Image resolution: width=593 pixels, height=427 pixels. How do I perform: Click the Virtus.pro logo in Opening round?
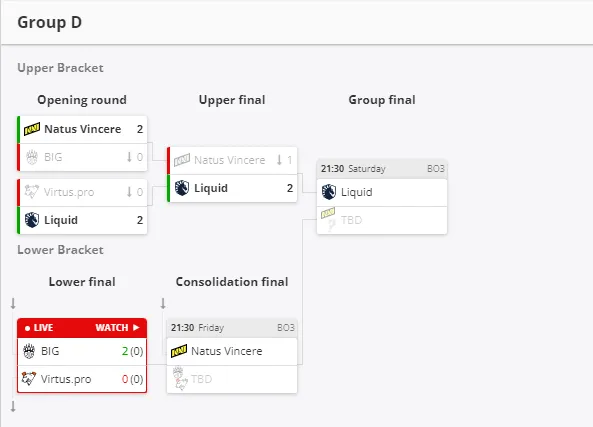point(32,192)
